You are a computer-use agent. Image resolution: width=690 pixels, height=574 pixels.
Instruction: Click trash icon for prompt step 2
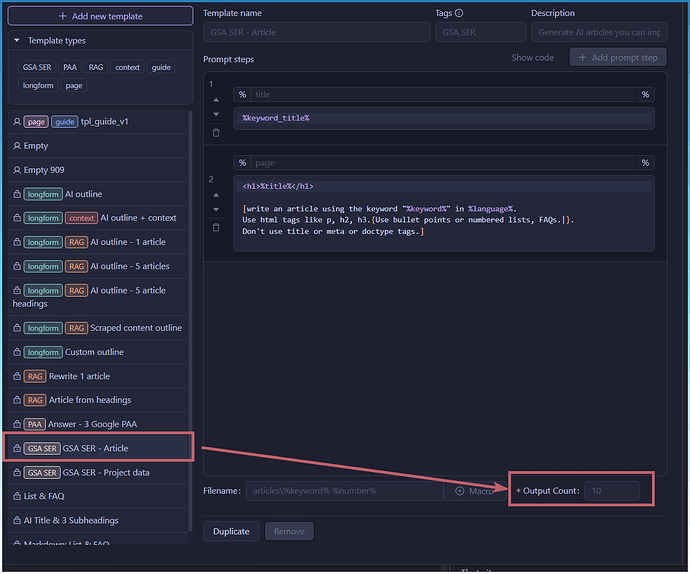click(216, 227)
